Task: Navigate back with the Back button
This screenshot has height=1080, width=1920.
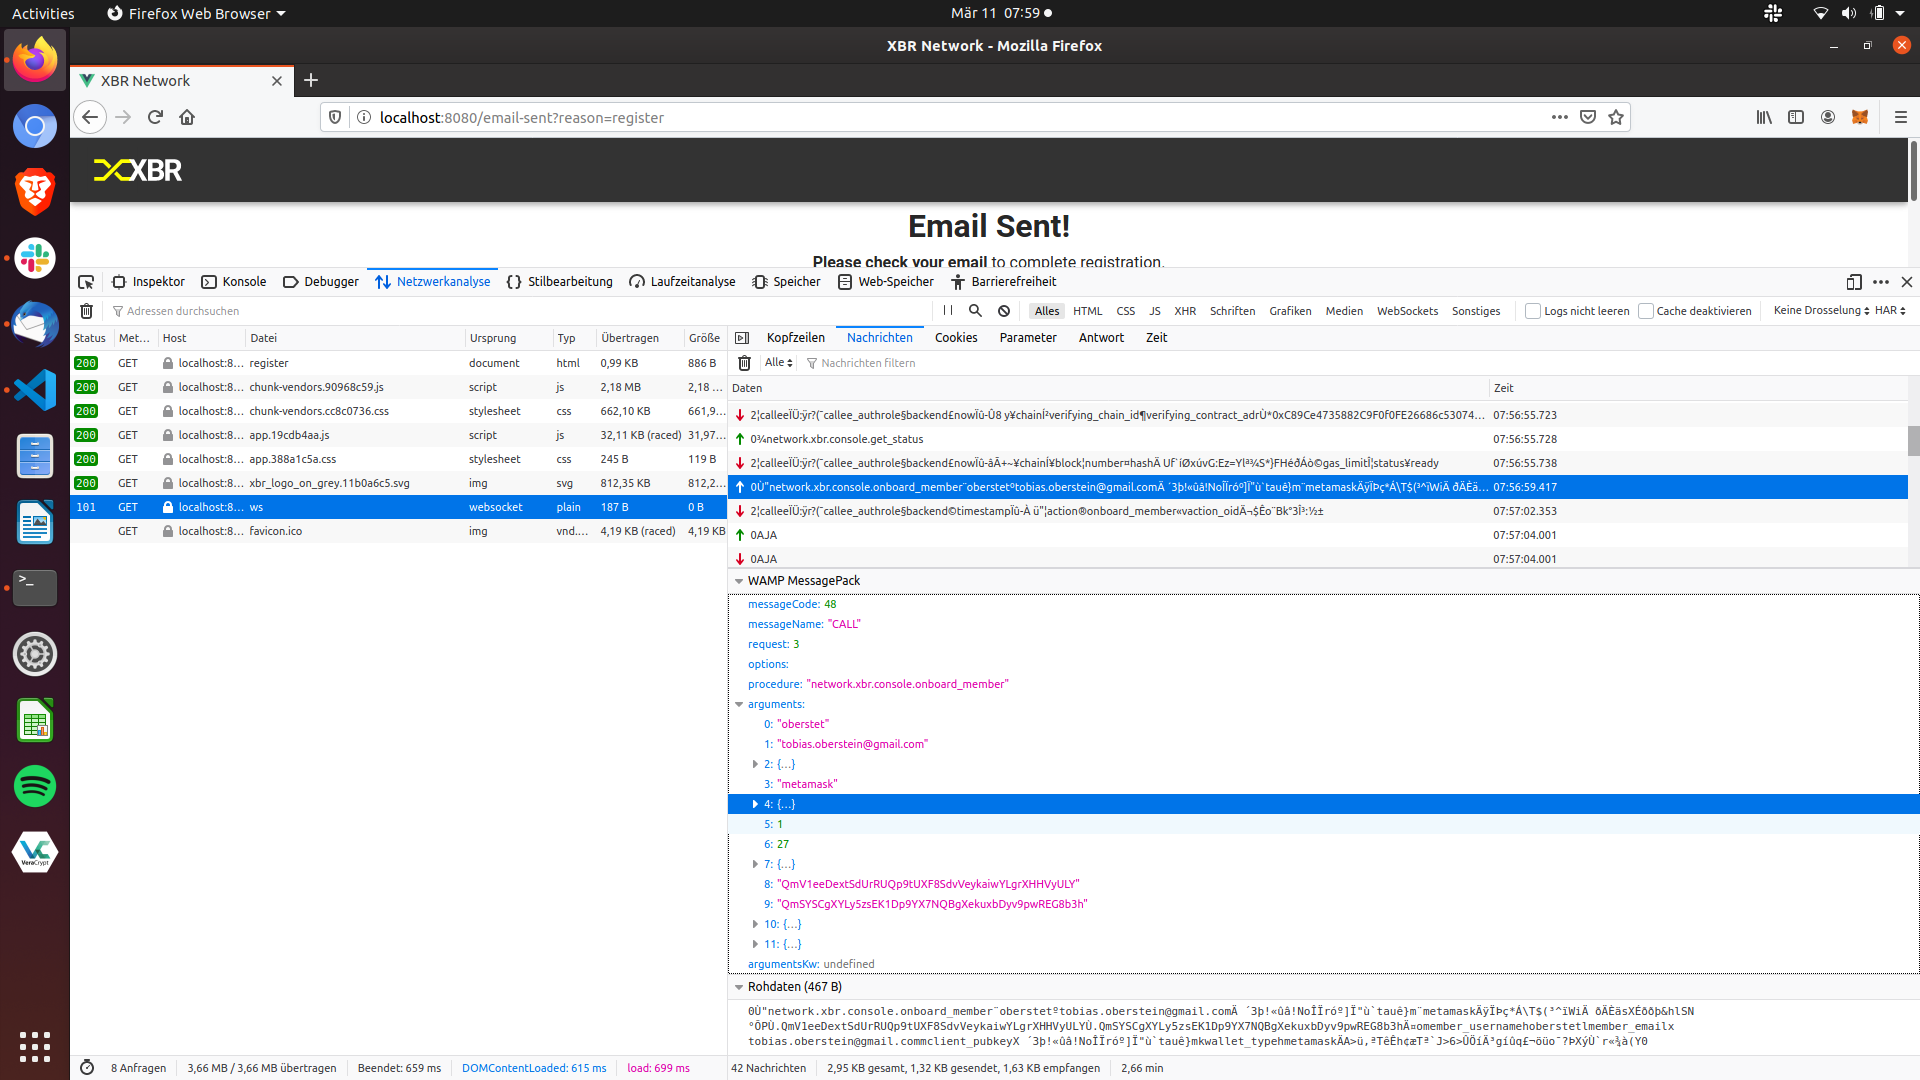Action: [x=90, y=117]
